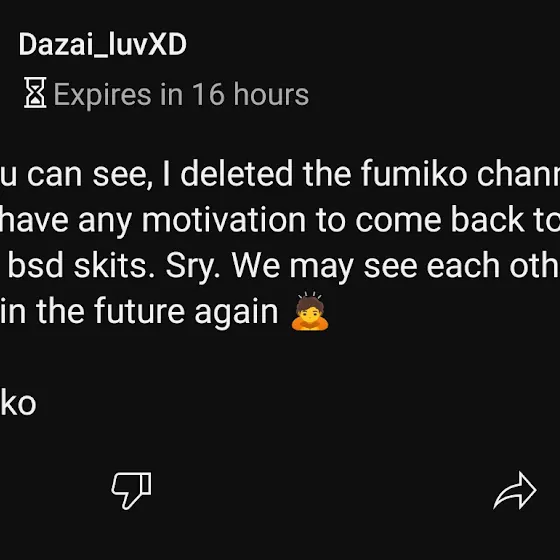Image resolution: width=560 pixels, height=560 pixels.
Task: Click the word 'deleted' in the post
Action: tap(236, 174)
